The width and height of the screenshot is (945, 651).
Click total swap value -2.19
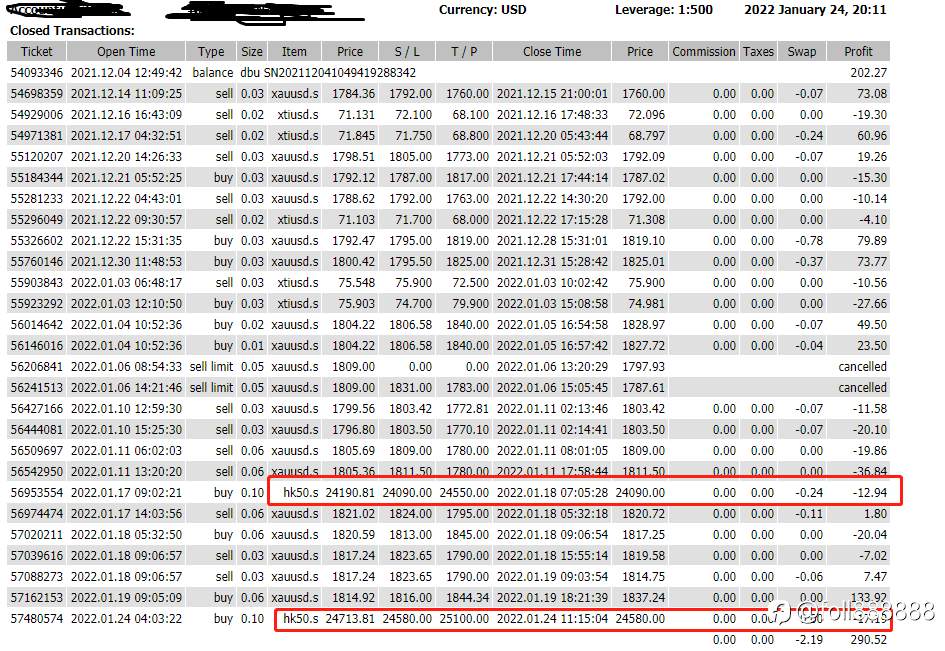tap(809, 640)
